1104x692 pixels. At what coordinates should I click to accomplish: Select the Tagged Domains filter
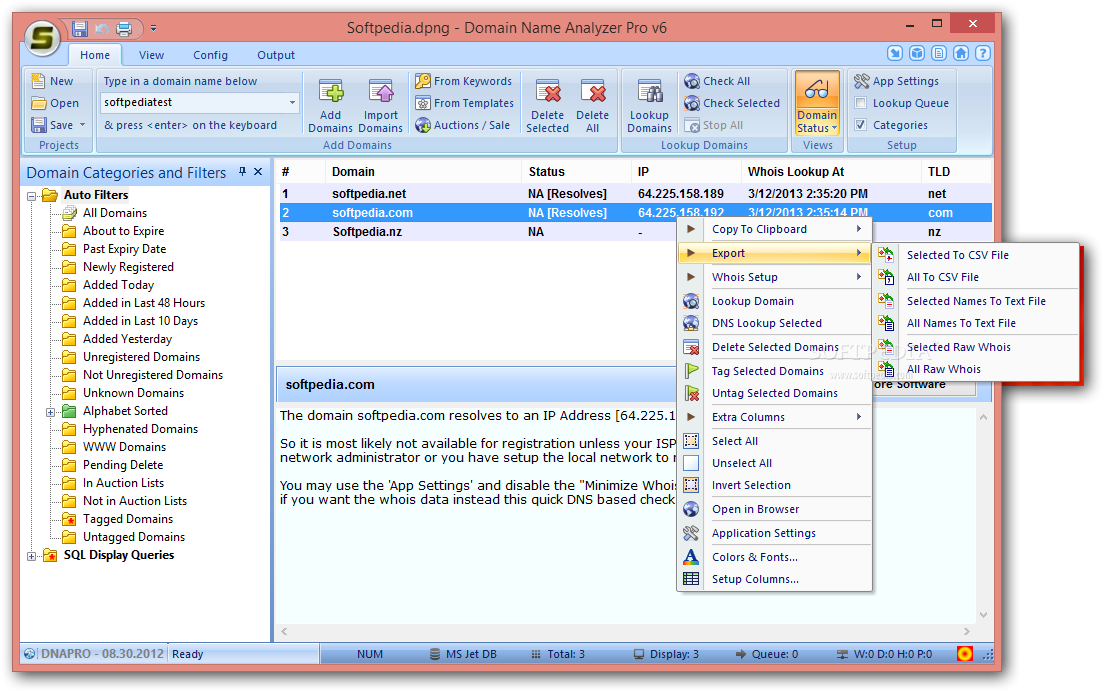(128, 519)
